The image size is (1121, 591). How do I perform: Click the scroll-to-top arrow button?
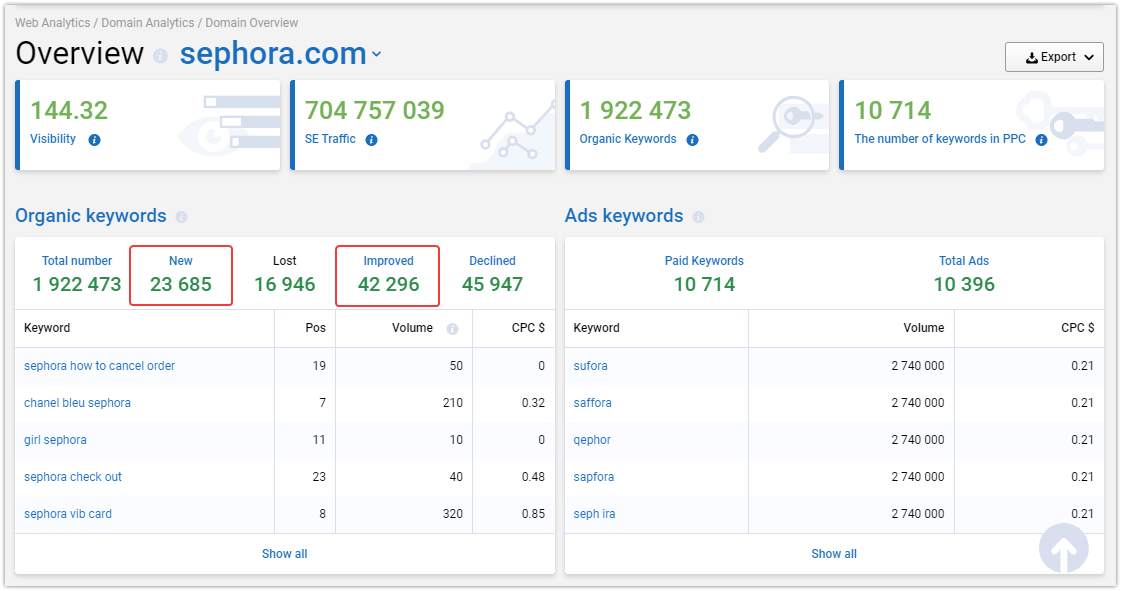pyautogui.click(x=1064, y=549)
